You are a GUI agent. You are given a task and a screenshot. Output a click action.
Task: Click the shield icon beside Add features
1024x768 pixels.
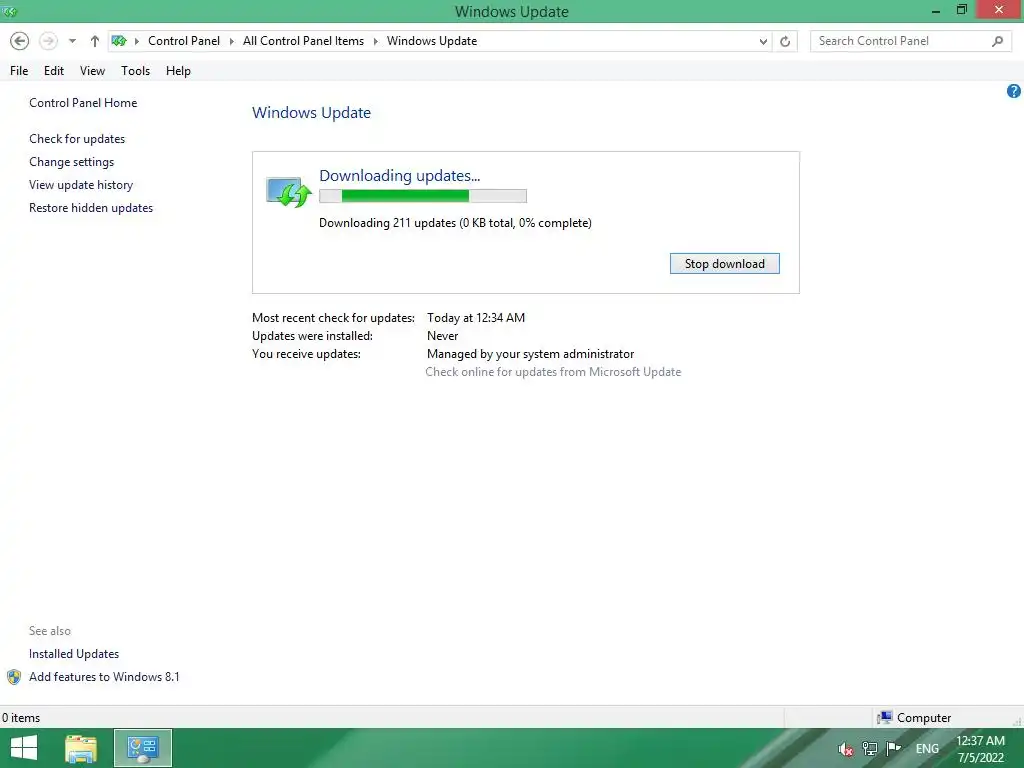click(14, 677)
